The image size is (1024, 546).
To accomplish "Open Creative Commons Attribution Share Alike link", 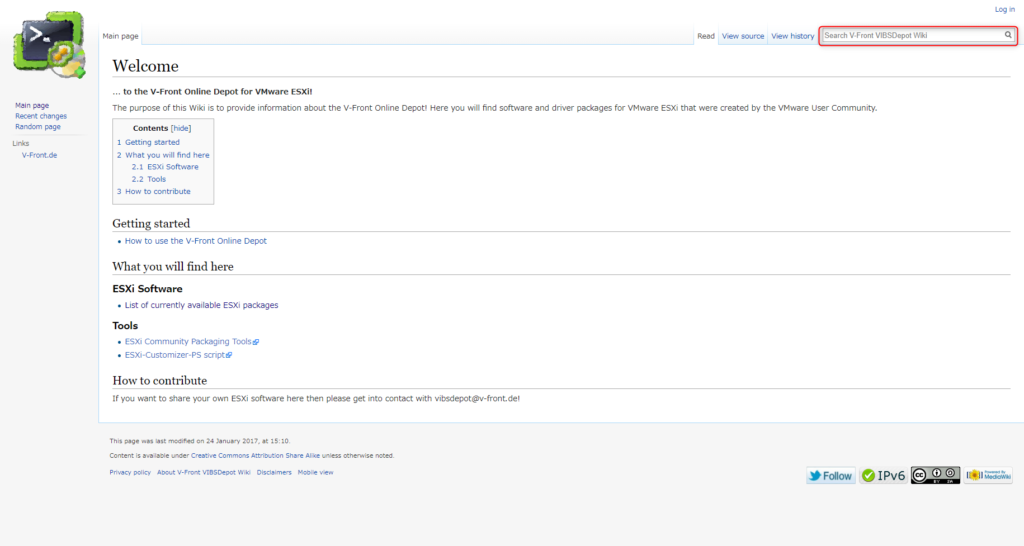I will point(255,456).
